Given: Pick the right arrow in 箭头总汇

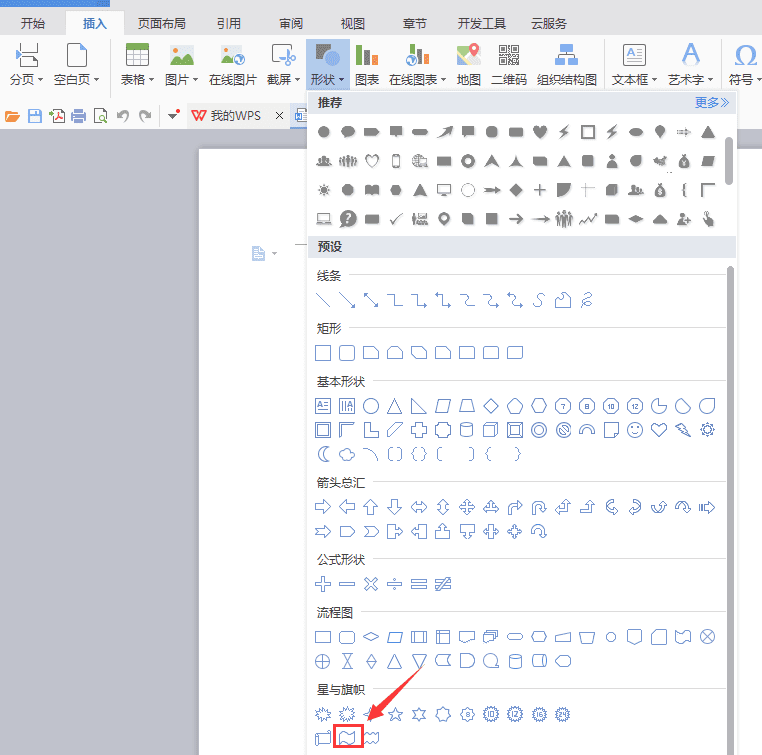Looking at the screenshot, I should tap(323, 507).
